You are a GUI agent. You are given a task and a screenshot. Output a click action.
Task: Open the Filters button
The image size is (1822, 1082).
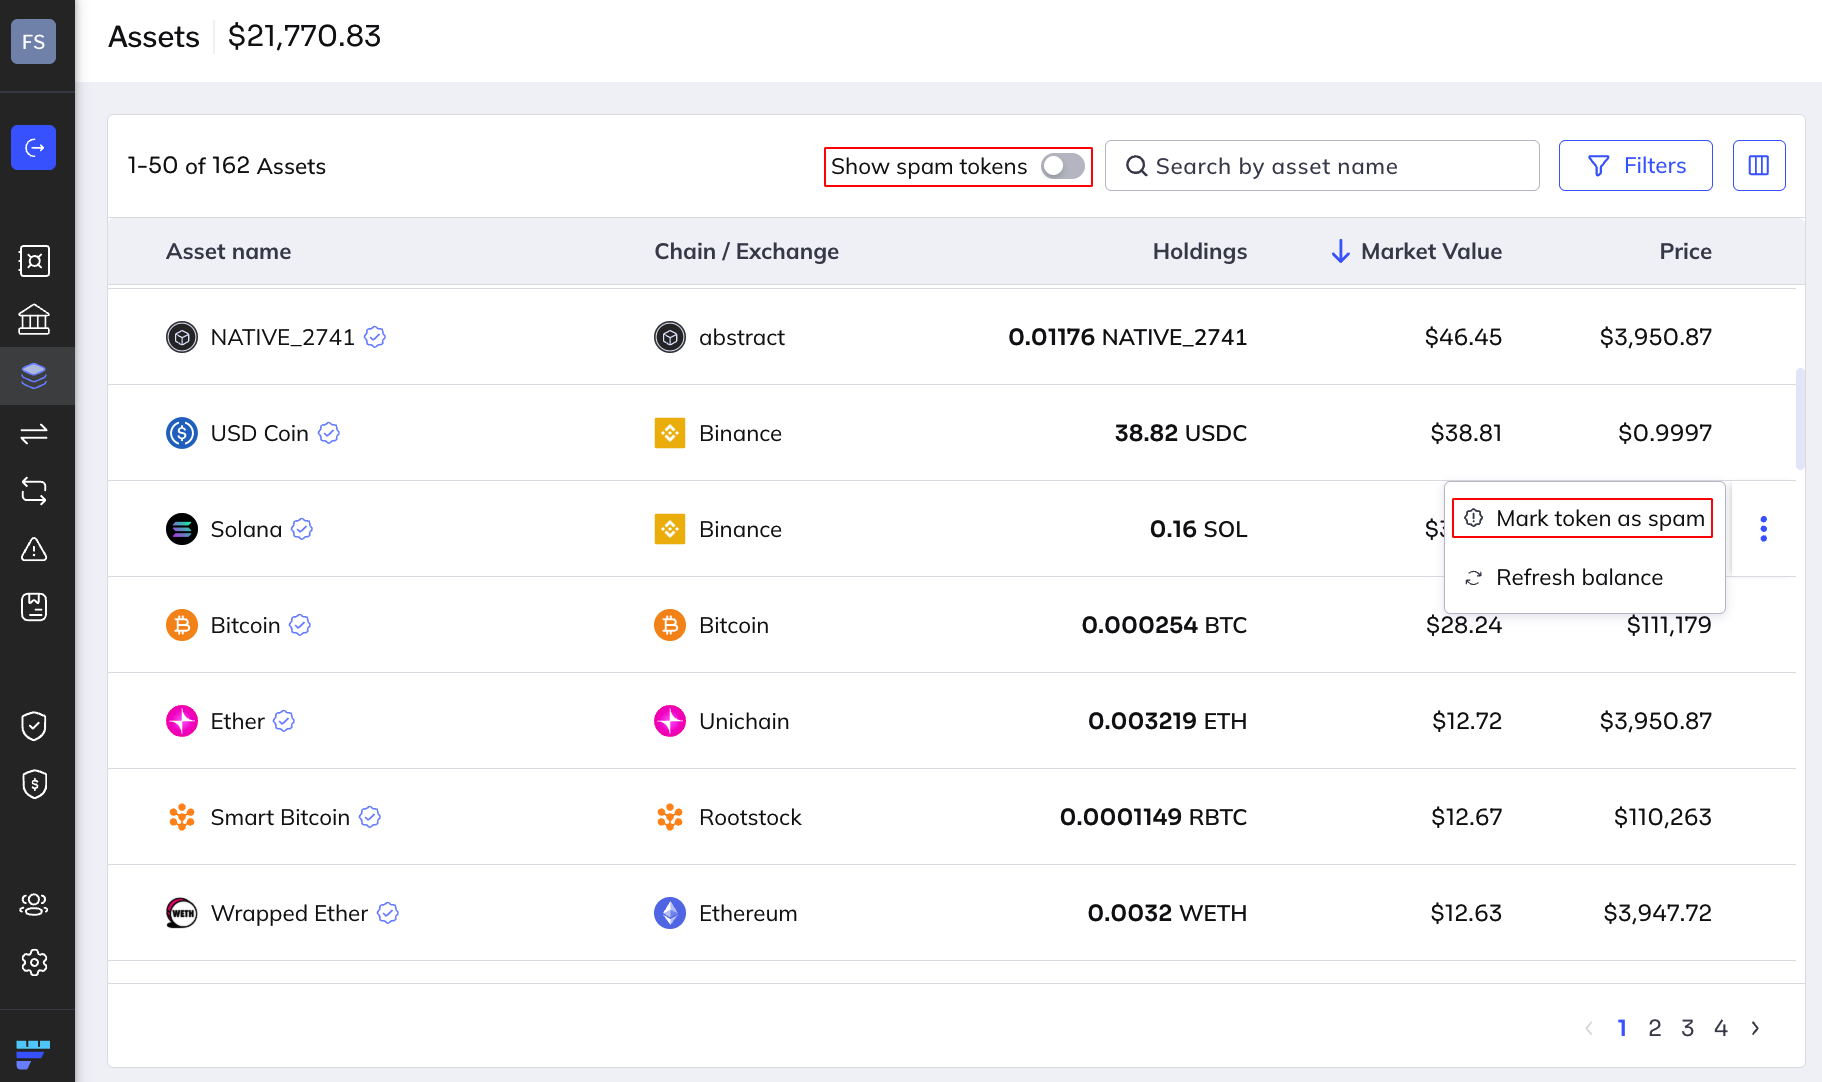point(1635,166)
